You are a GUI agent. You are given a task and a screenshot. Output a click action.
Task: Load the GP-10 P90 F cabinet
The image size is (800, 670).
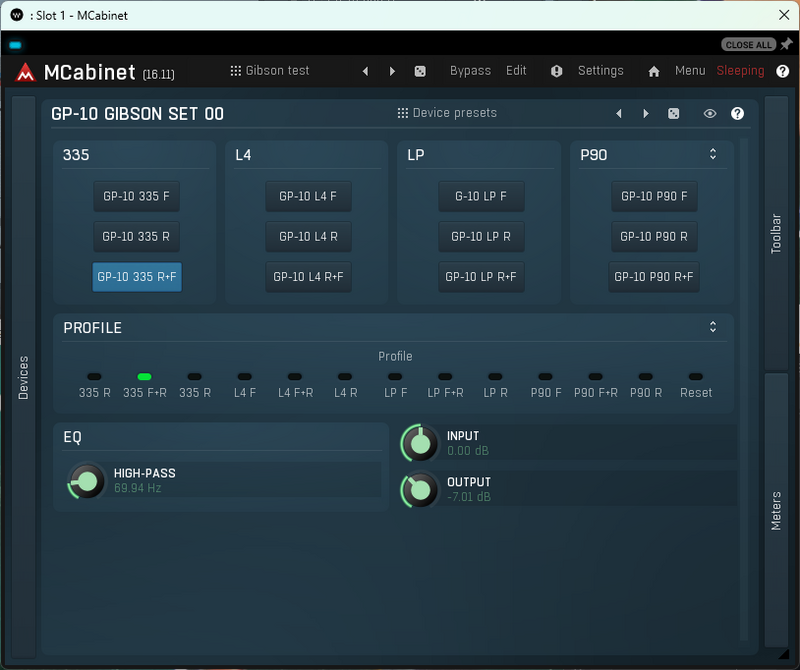point(654,196)
